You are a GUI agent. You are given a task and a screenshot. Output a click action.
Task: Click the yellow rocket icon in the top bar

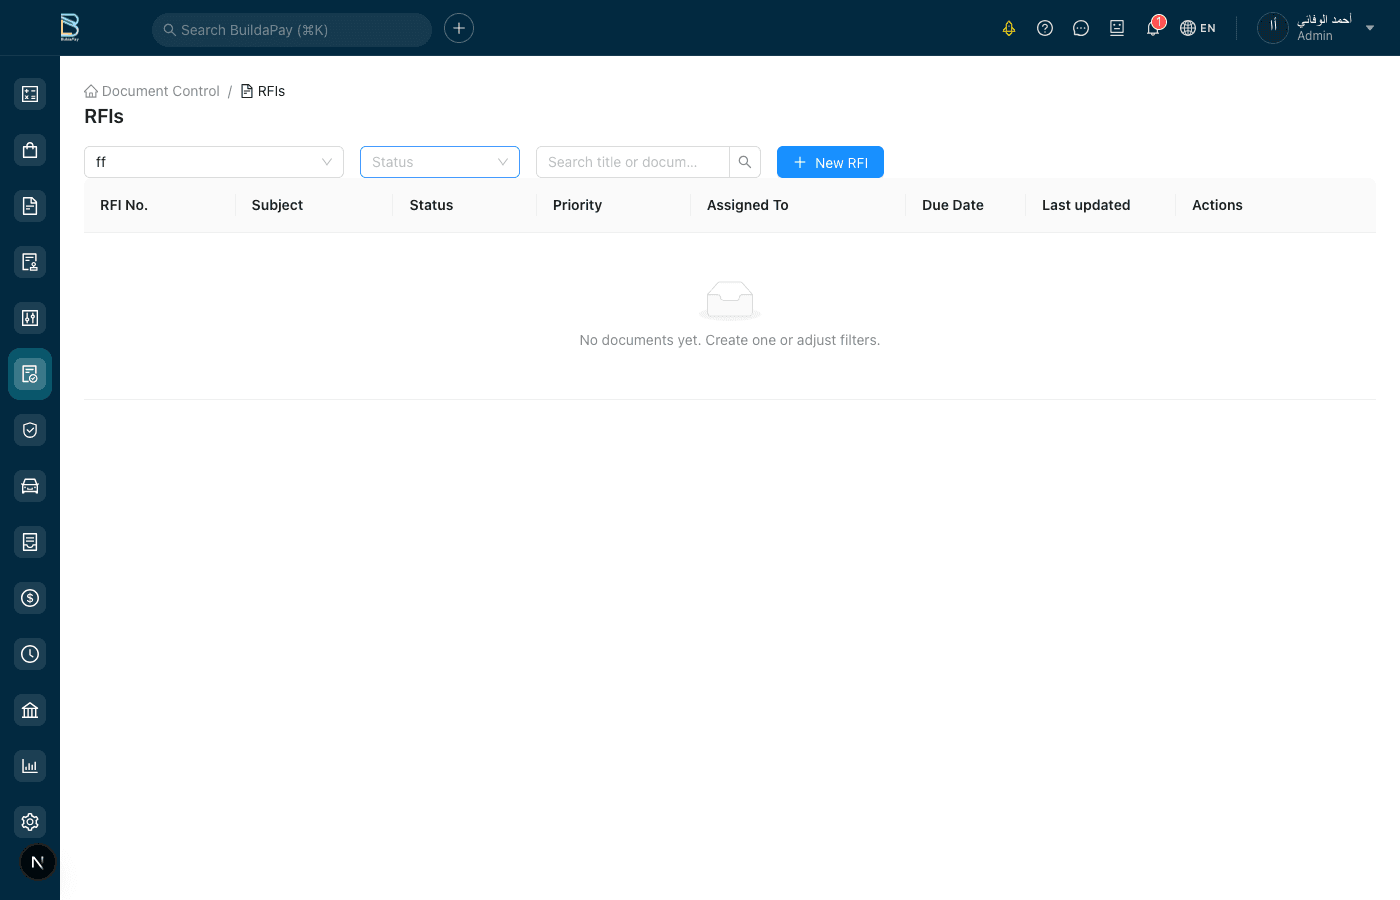click(x=1009, y=28)
